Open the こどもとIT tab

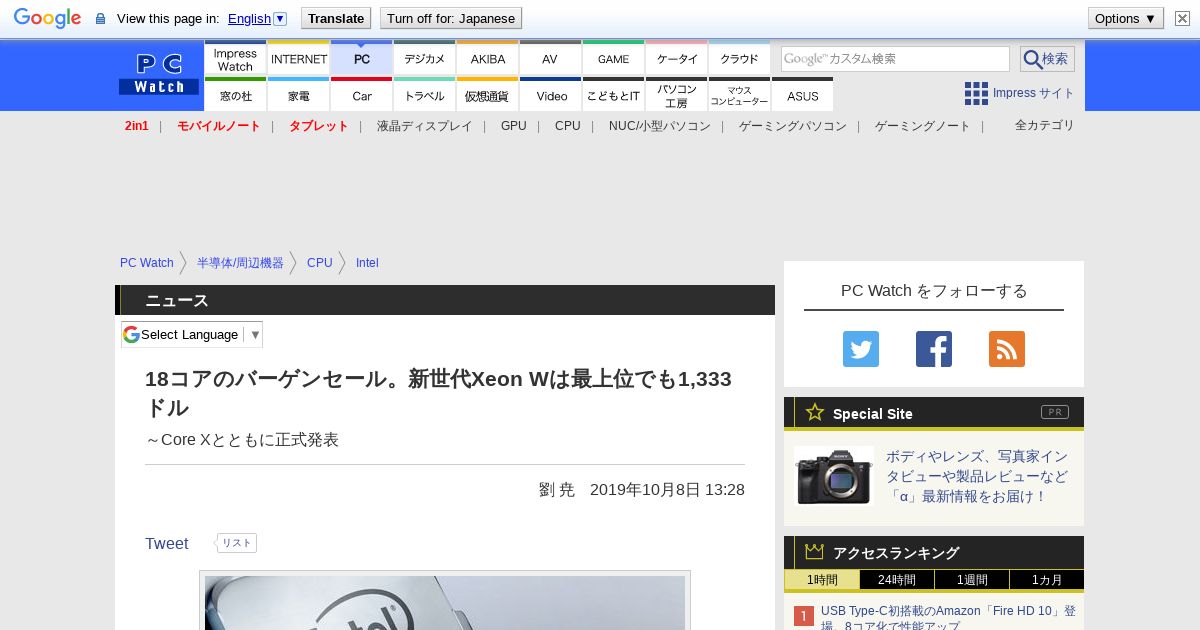click(614, 95)
